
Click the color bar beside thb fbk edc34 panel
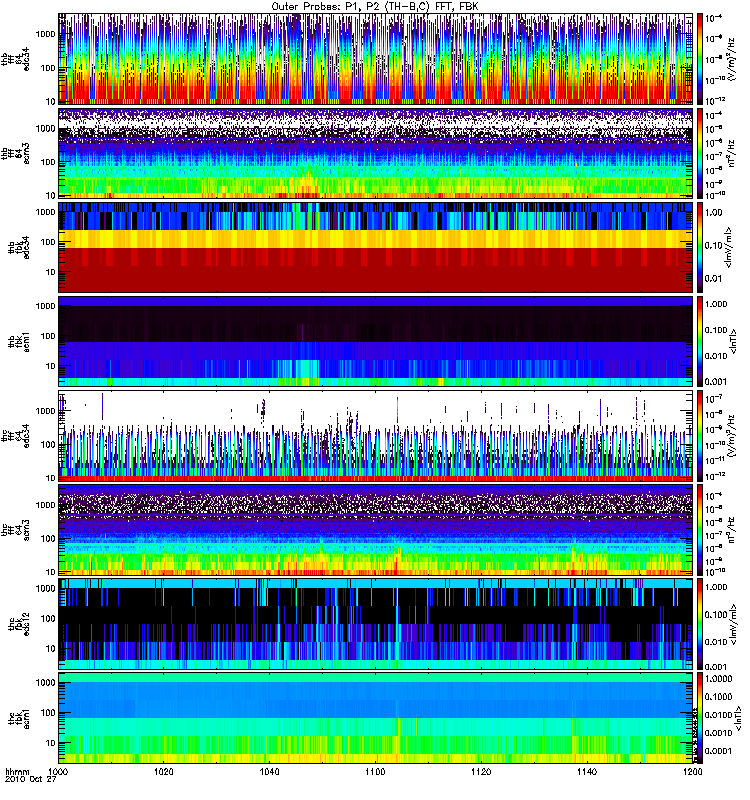pos(699,247)
